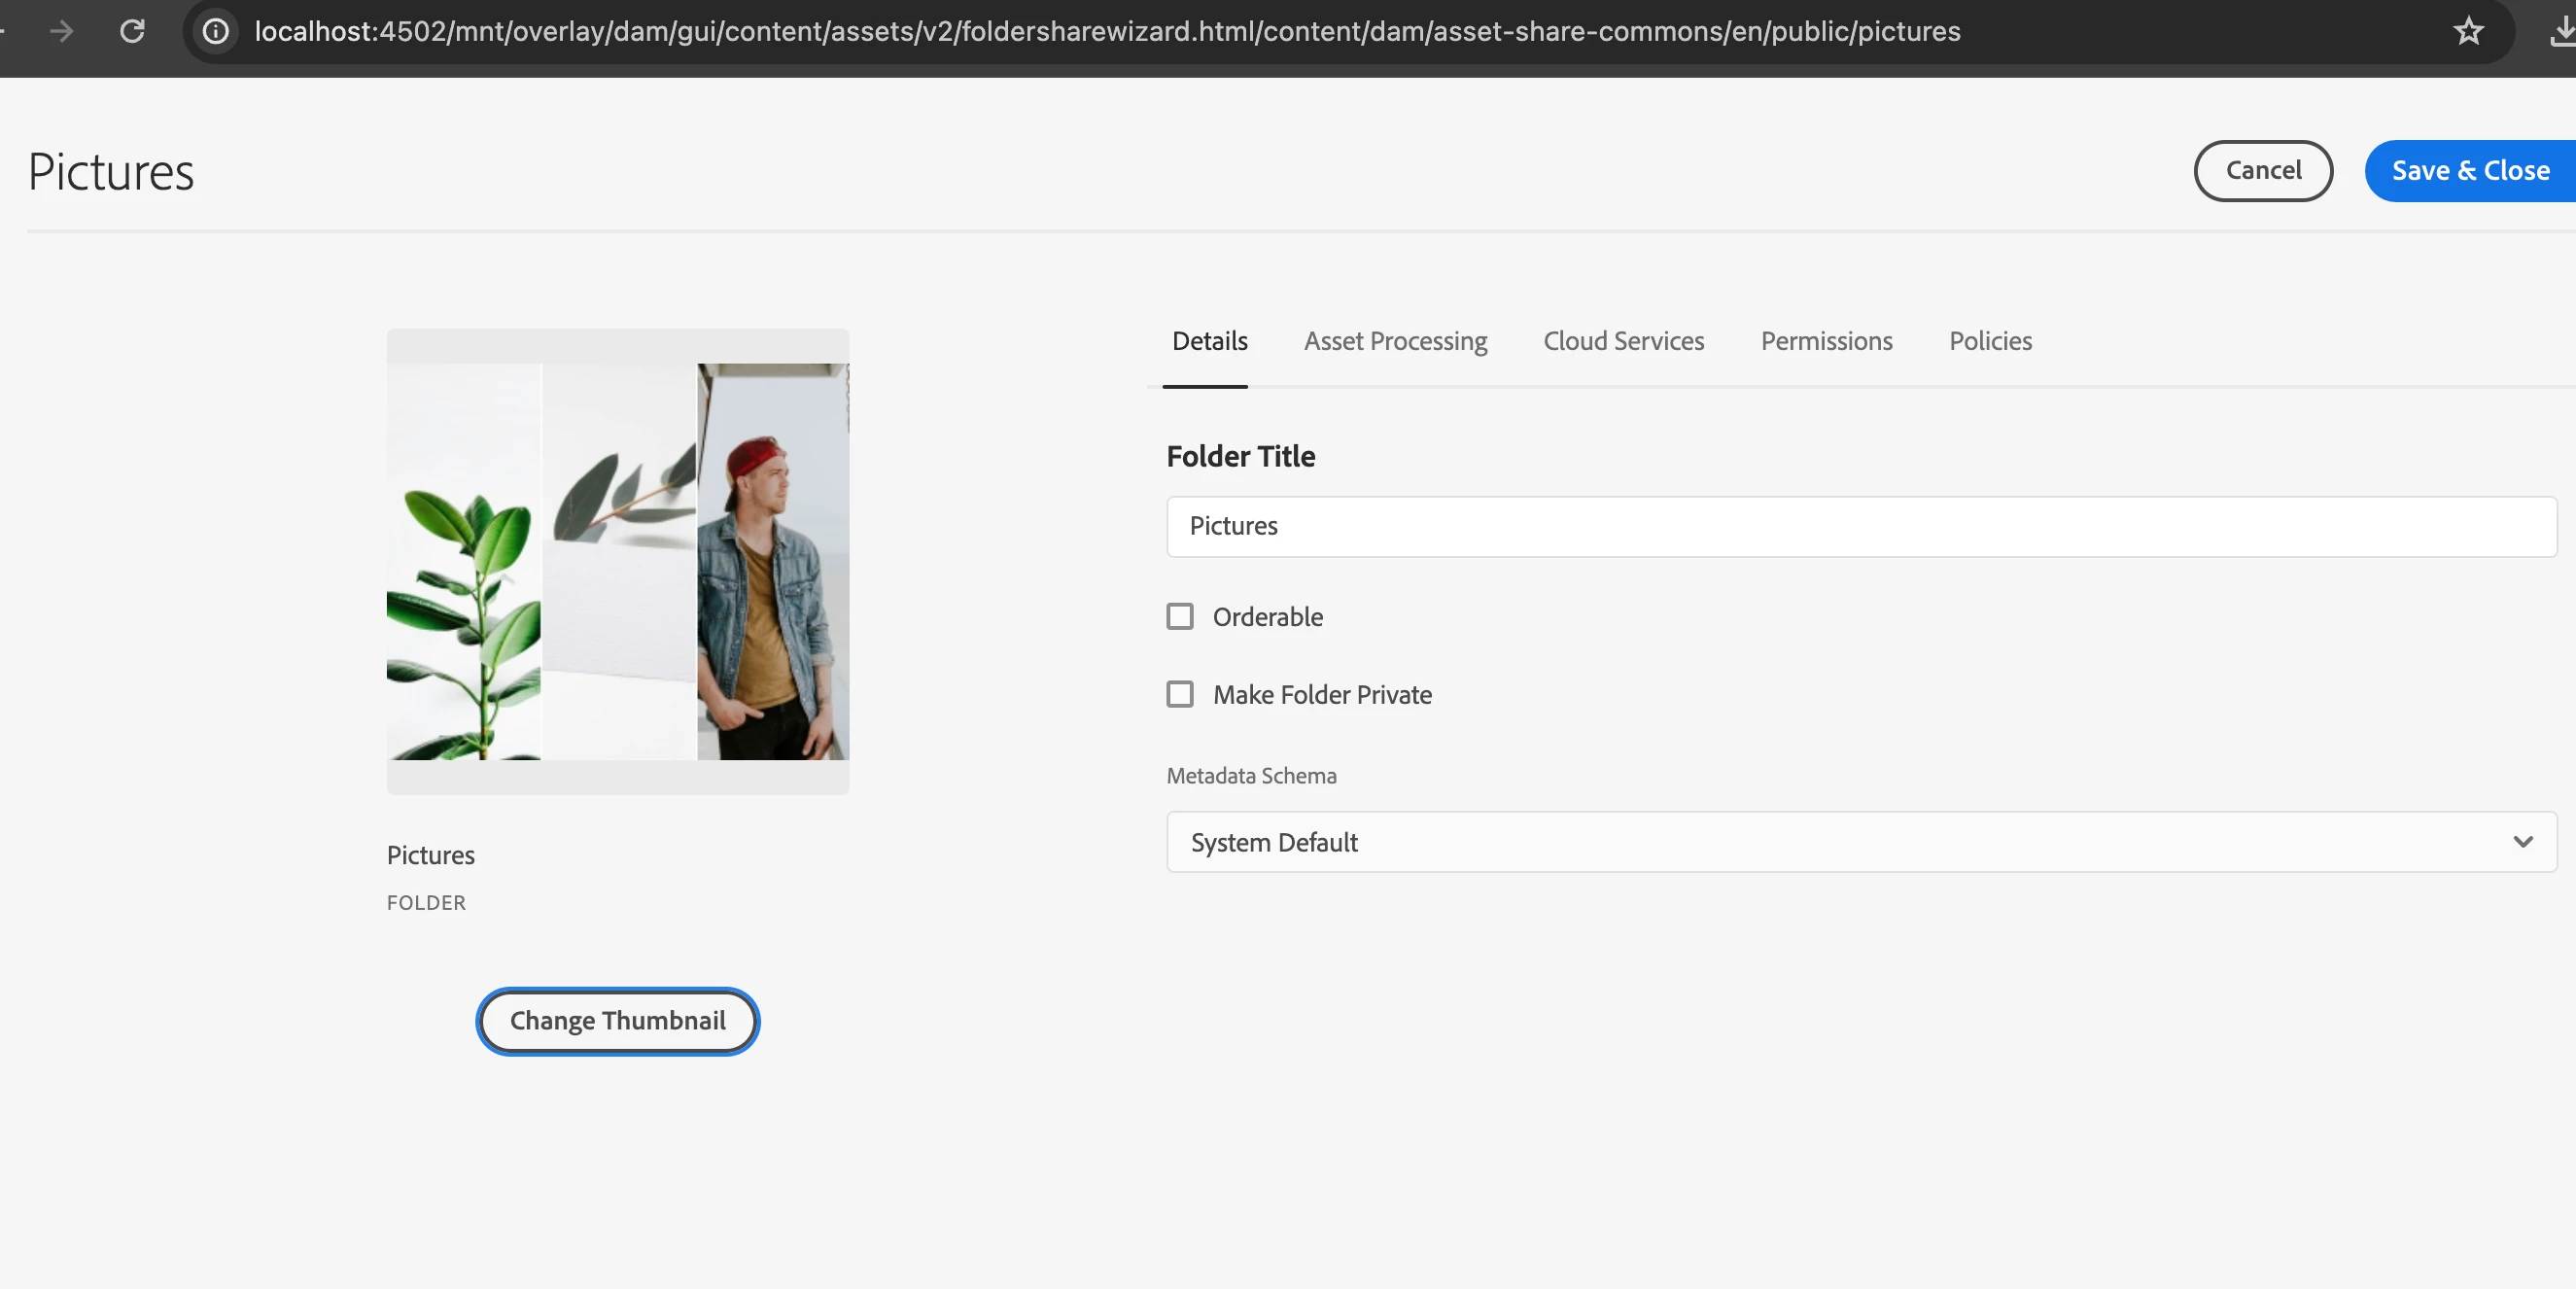The height and width of the screenshot is (1289, 2576).
Task: Go to the Permissions tab
Action: point(1826,341)
